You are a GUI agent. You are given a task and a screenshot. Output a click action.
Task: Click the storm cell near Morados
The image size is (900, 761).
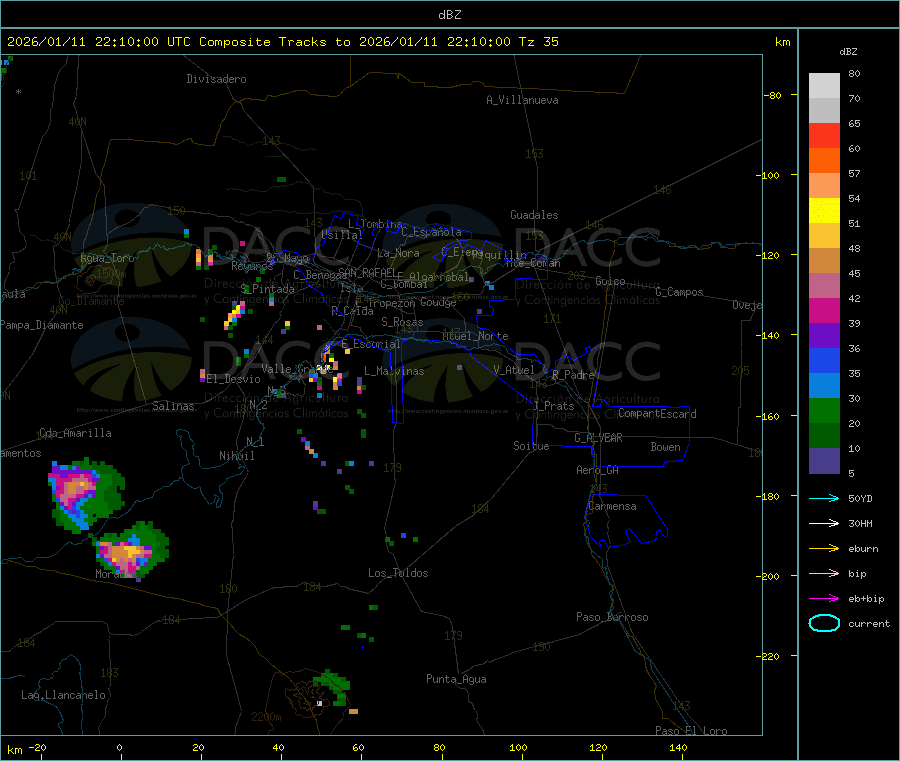131,550
